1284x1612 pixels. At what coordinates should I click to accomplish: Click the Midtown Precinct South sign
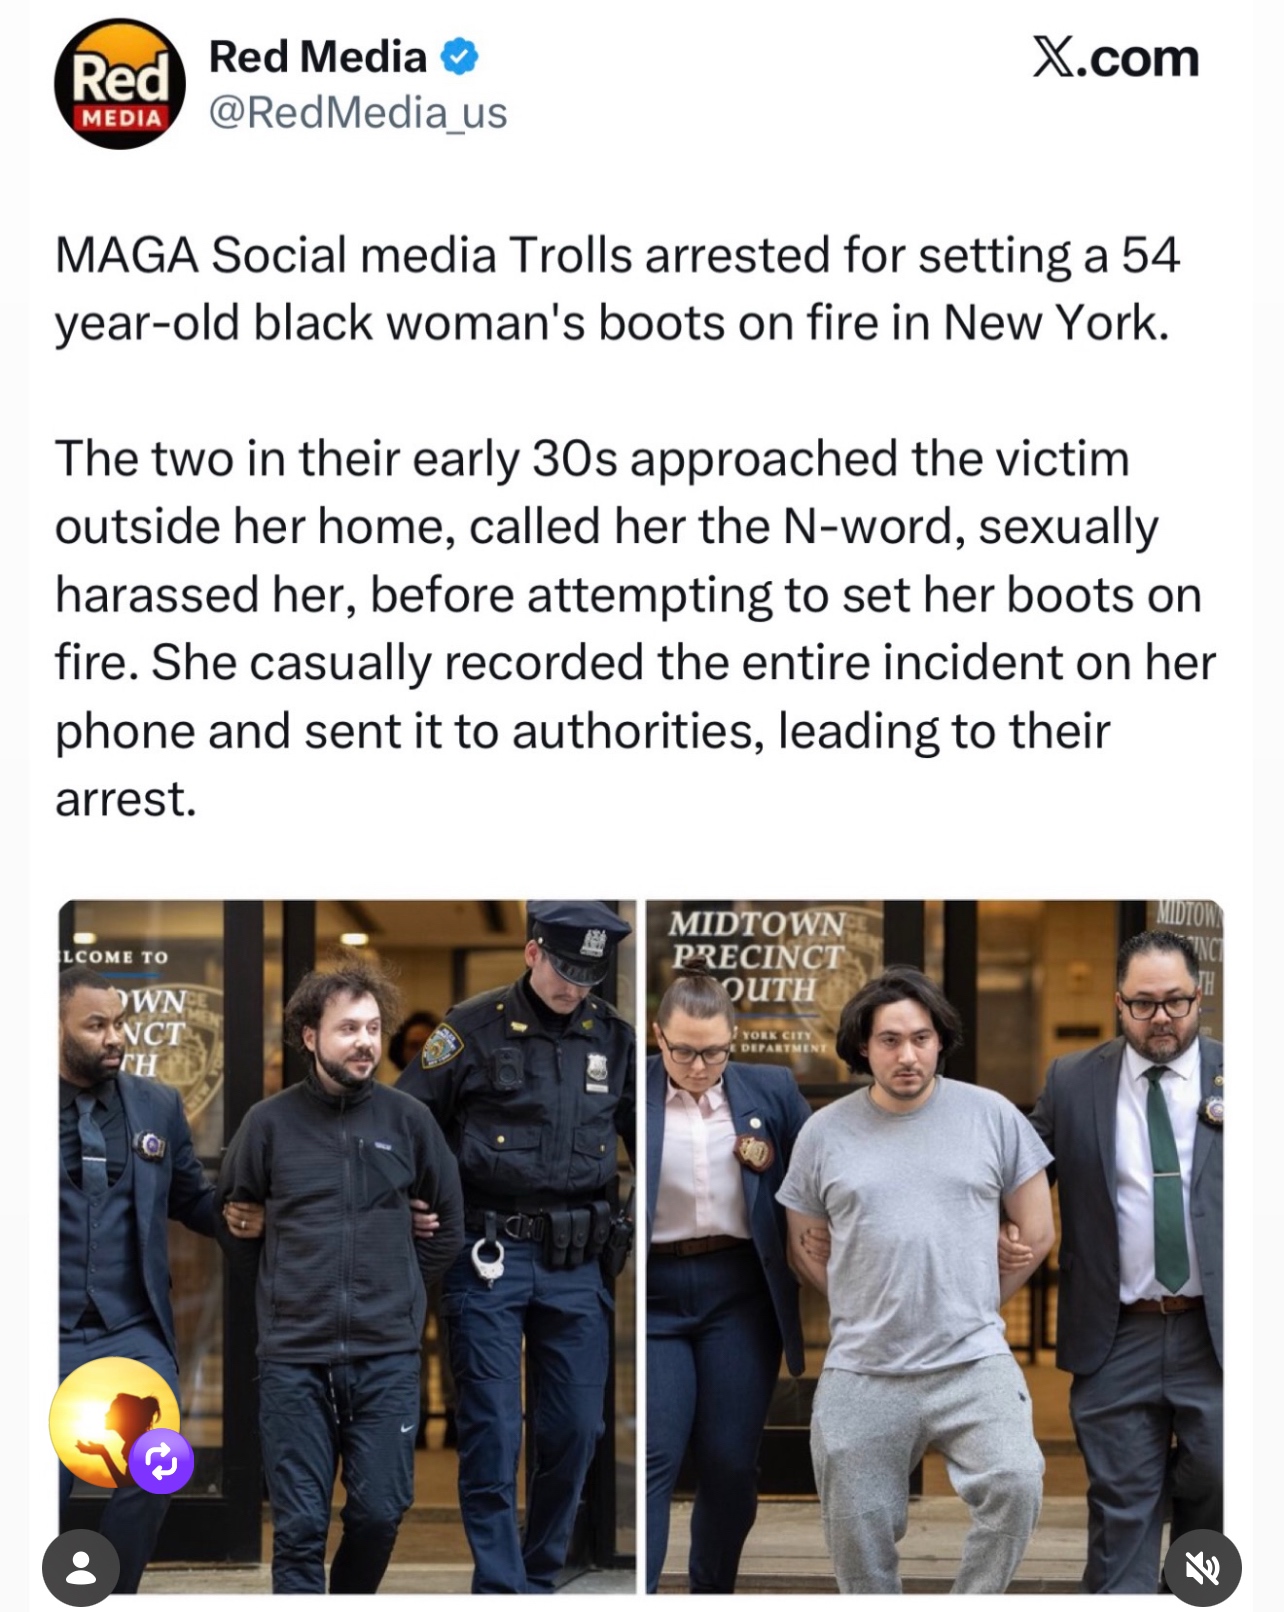coord(757,956)
